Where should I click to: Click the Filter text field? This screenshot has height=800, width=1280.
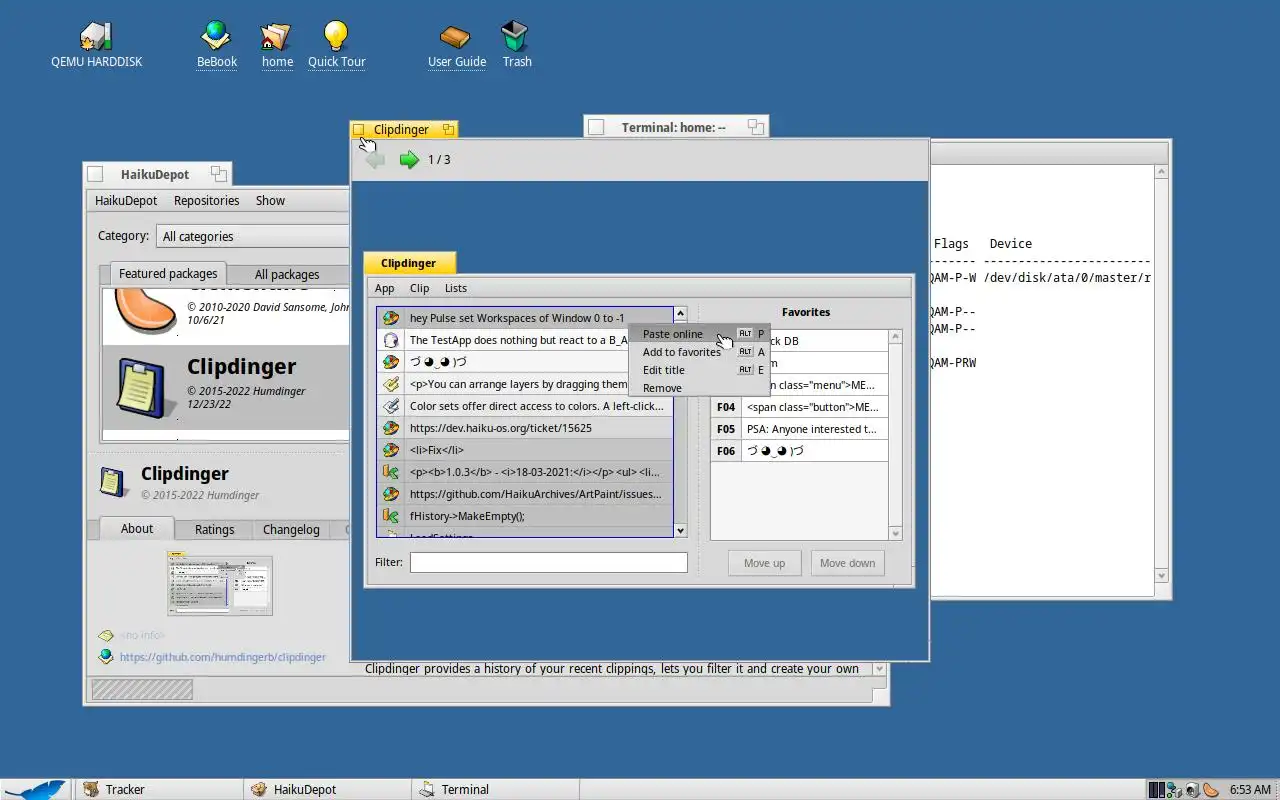click(x=548, y=562)
